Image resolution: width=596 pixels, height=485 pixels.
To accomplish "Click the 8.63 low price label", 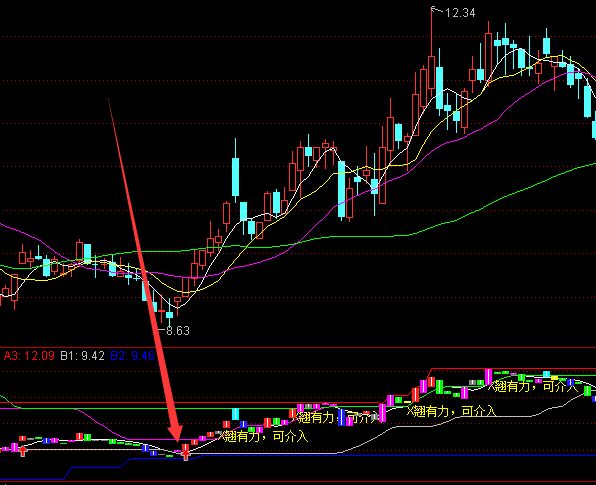I will tap(178, 331).
